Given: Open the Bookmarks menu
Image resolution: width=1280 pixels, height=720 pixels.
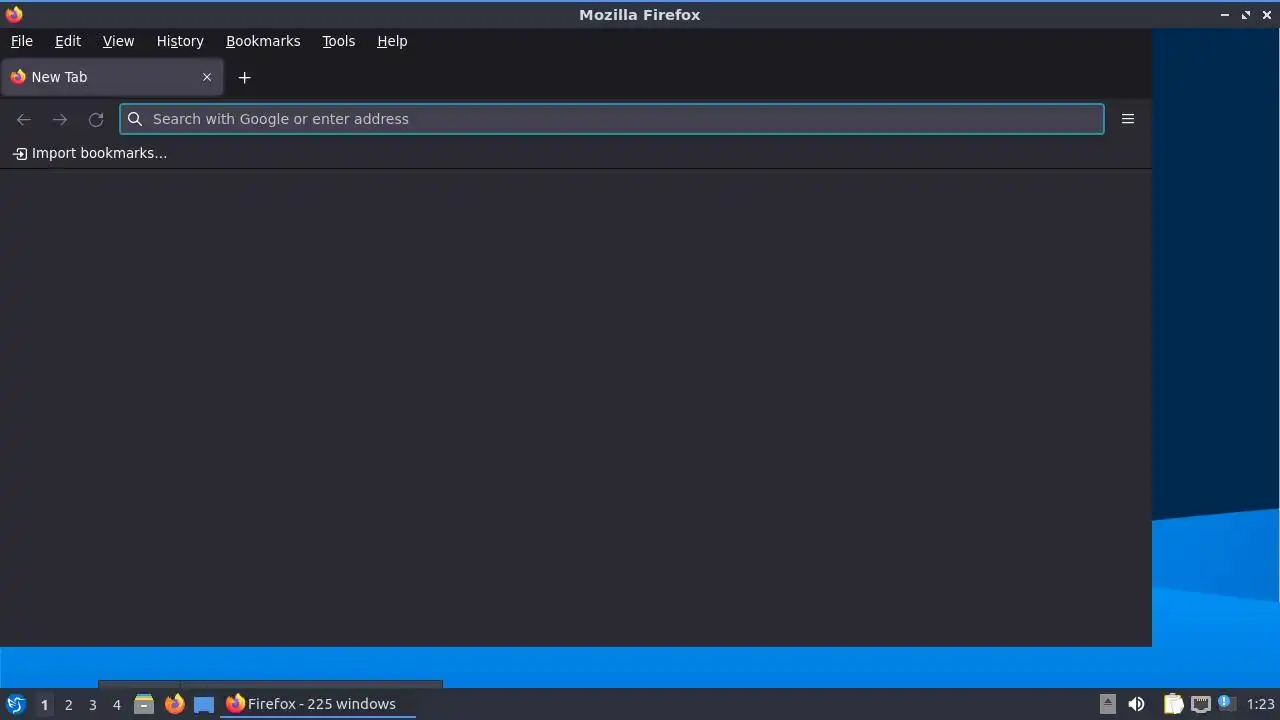Looking at the screenshot, I should pyautogui.click(x=263, y=41).
